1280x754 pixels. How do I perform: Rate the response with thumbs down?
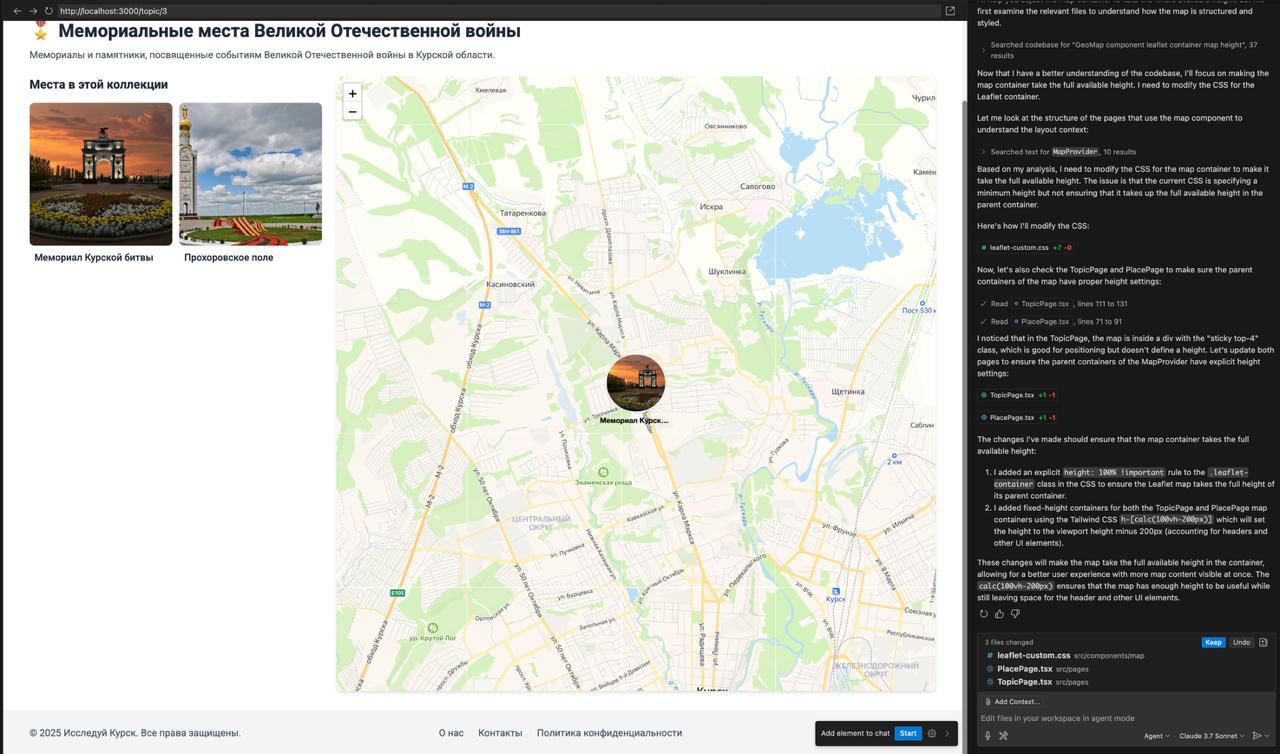click(1014, 613)
